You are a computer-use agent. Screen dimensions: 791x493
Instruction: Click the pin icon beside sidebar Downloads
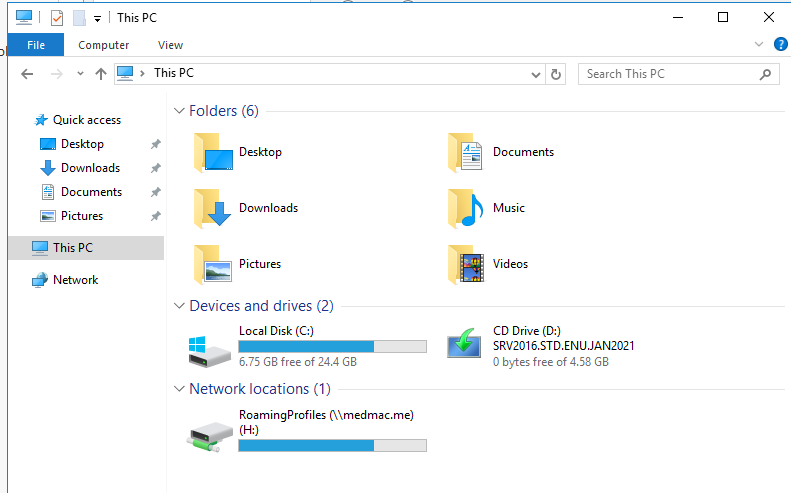click(155, 168)
